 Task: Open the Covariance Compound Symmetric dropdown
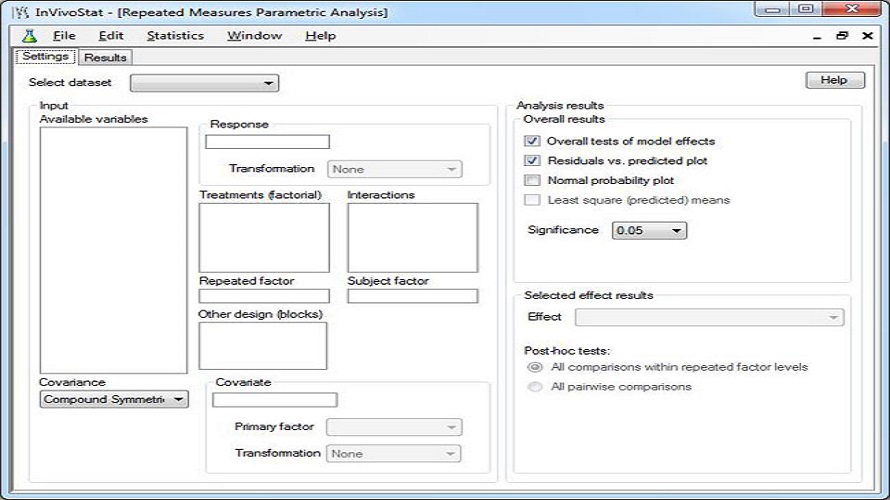(114, 400)
